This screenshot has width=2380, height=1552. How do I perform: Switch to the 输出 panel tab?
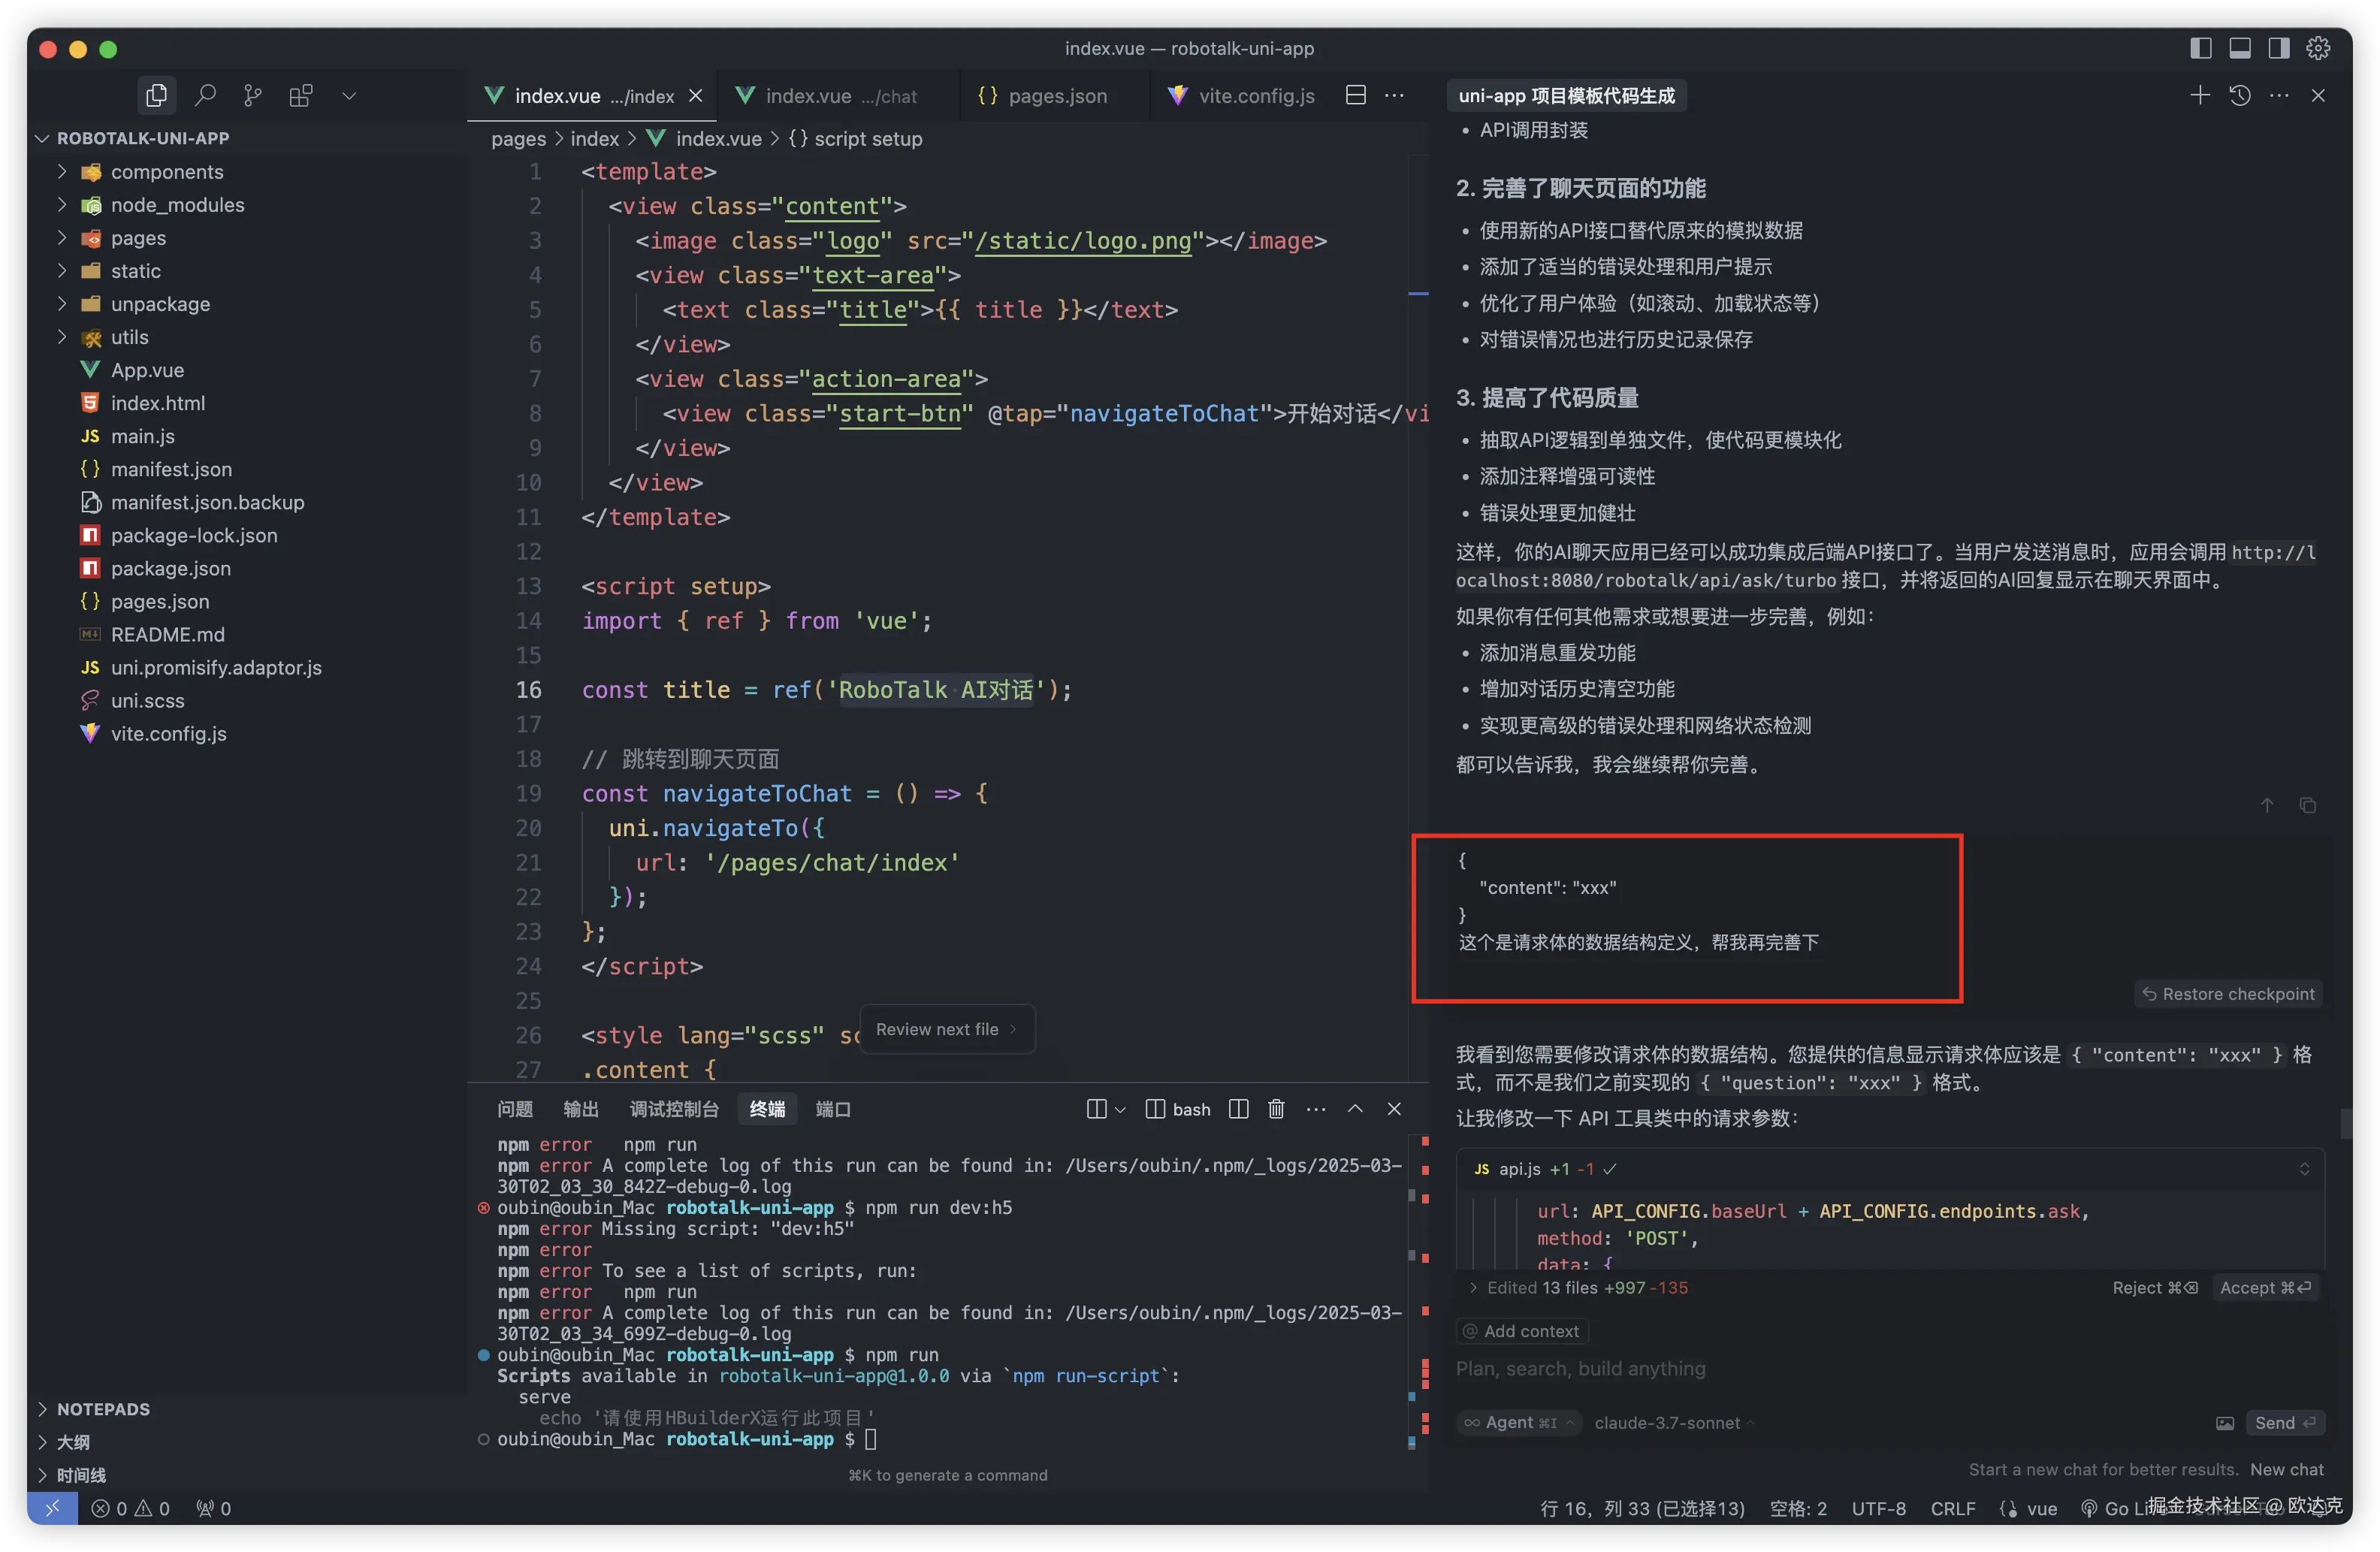click(x=581, y=1109)
